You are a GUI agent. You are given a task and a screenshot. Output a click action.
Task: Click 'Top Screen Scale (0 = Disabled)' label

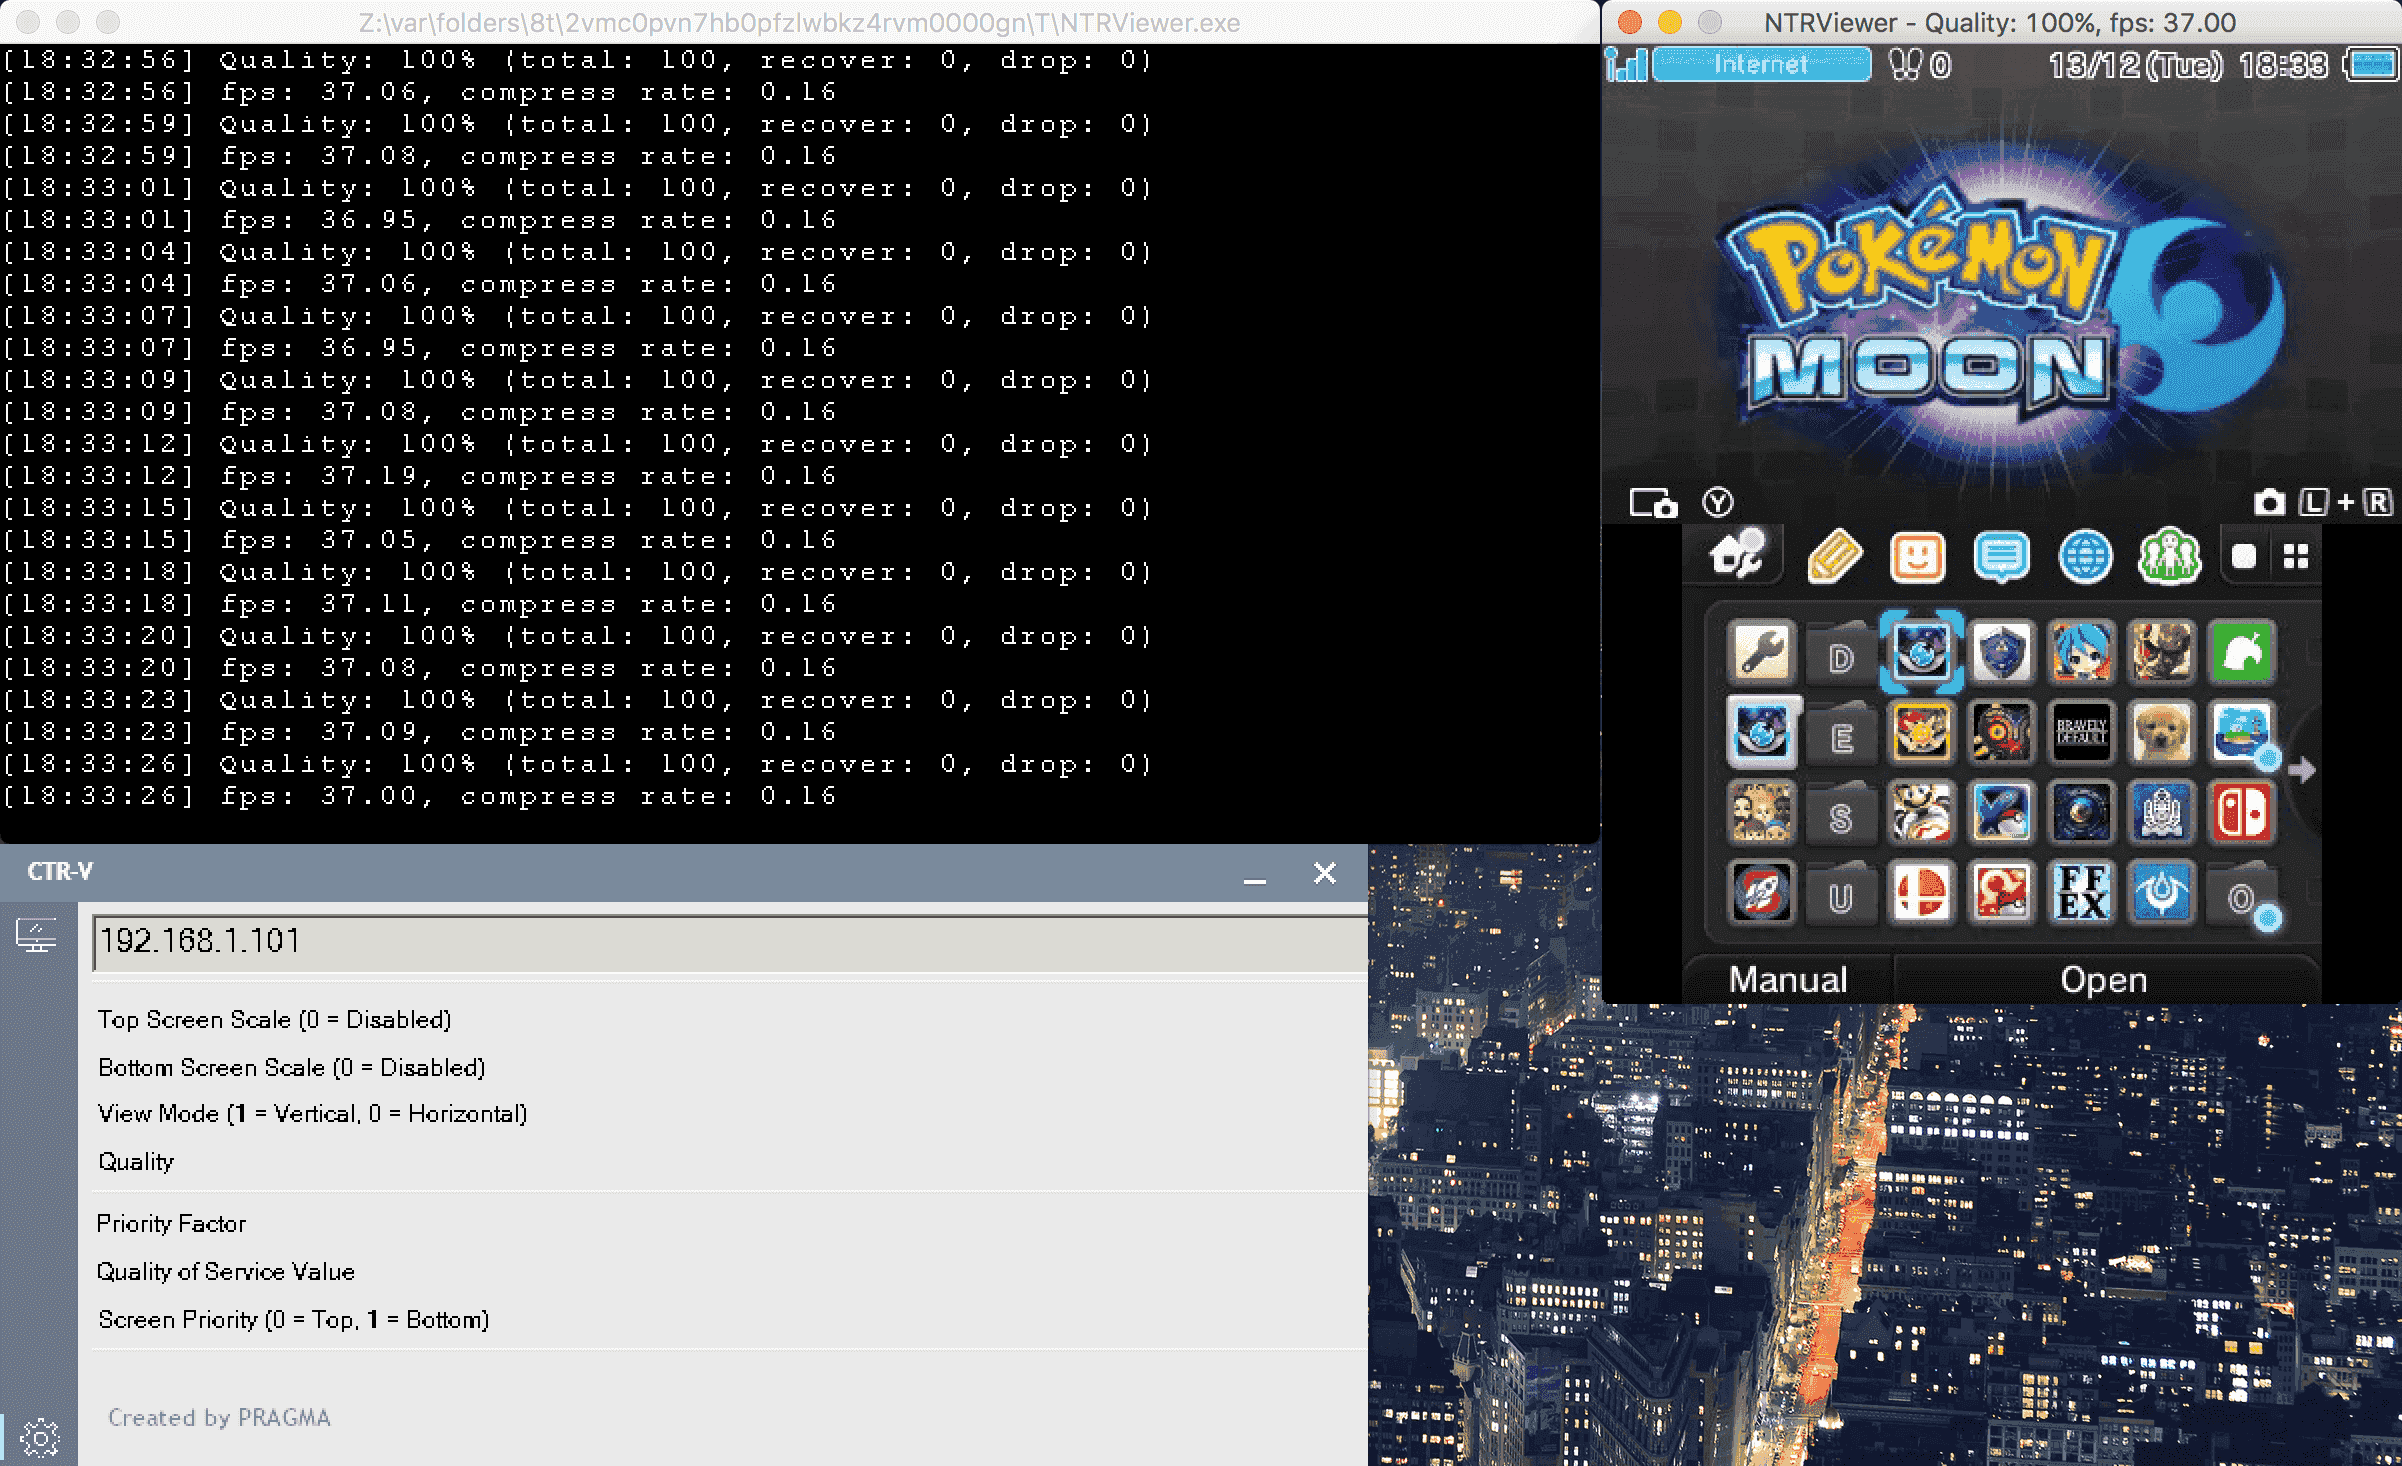coord(275,1020)
